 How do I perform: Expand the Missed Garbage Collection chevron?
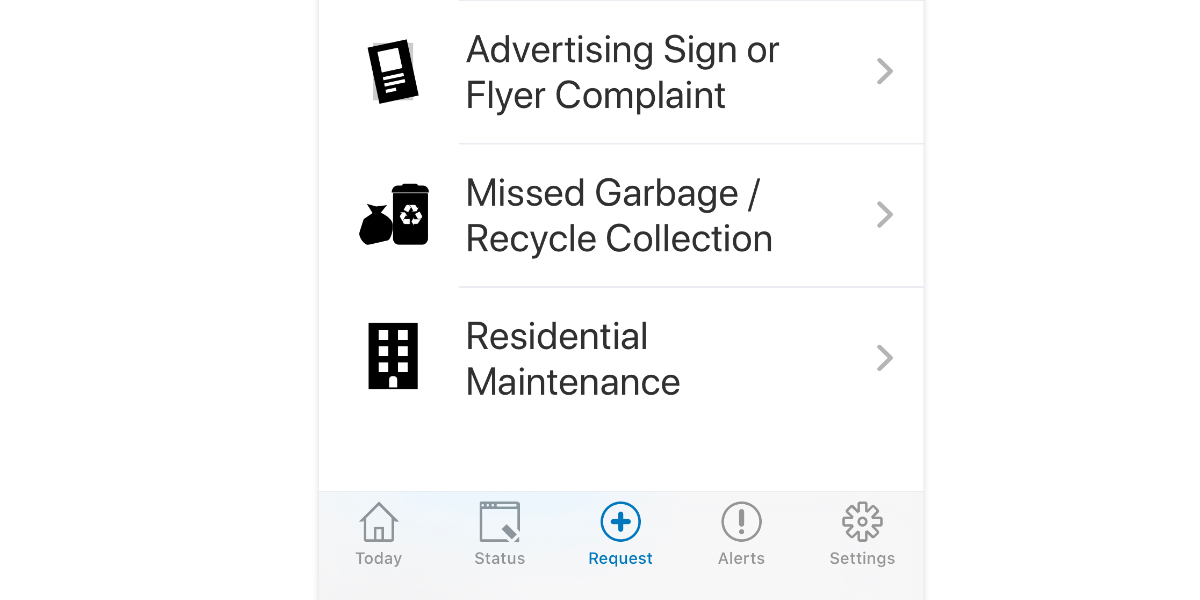[x=884, y=214]
